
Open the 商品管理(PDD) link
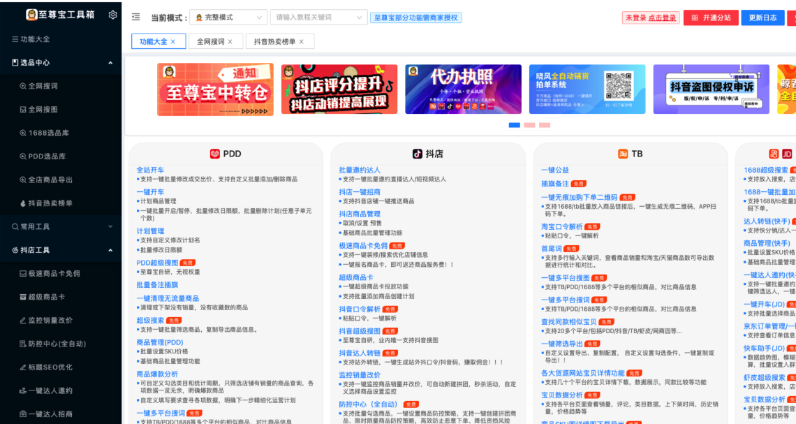tap(160, 342)
